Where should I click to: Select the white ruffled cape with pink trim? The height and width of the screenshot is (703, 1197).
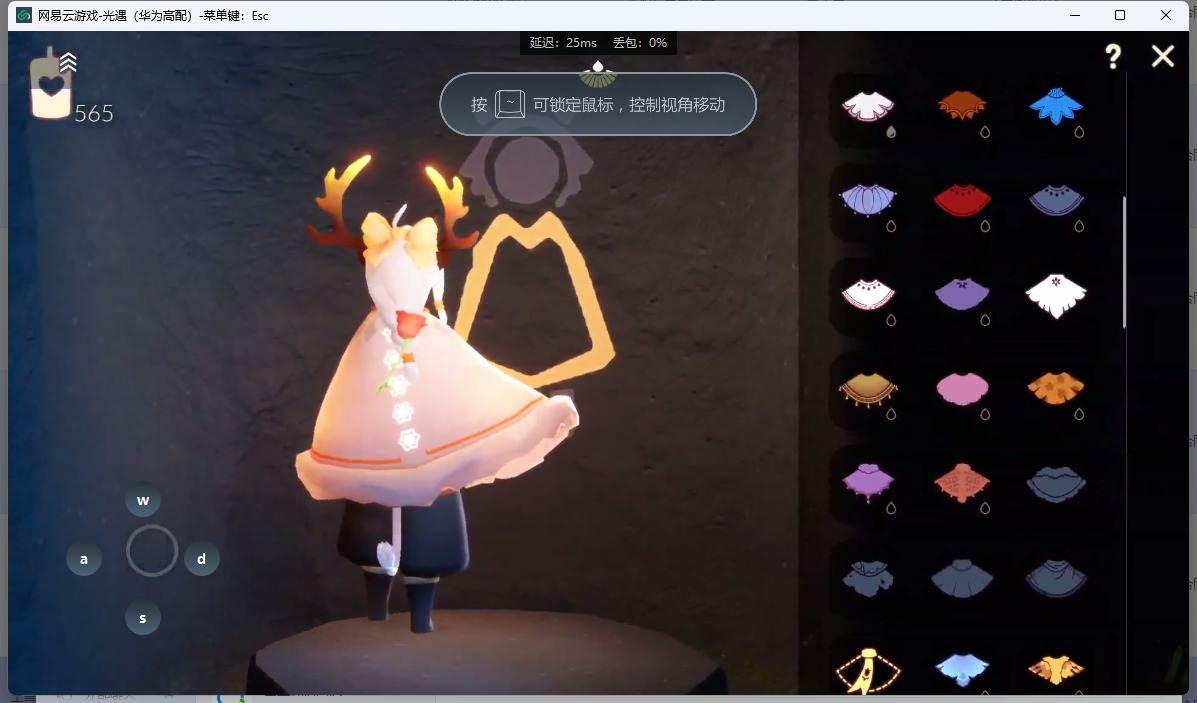[x=868, y=105]
